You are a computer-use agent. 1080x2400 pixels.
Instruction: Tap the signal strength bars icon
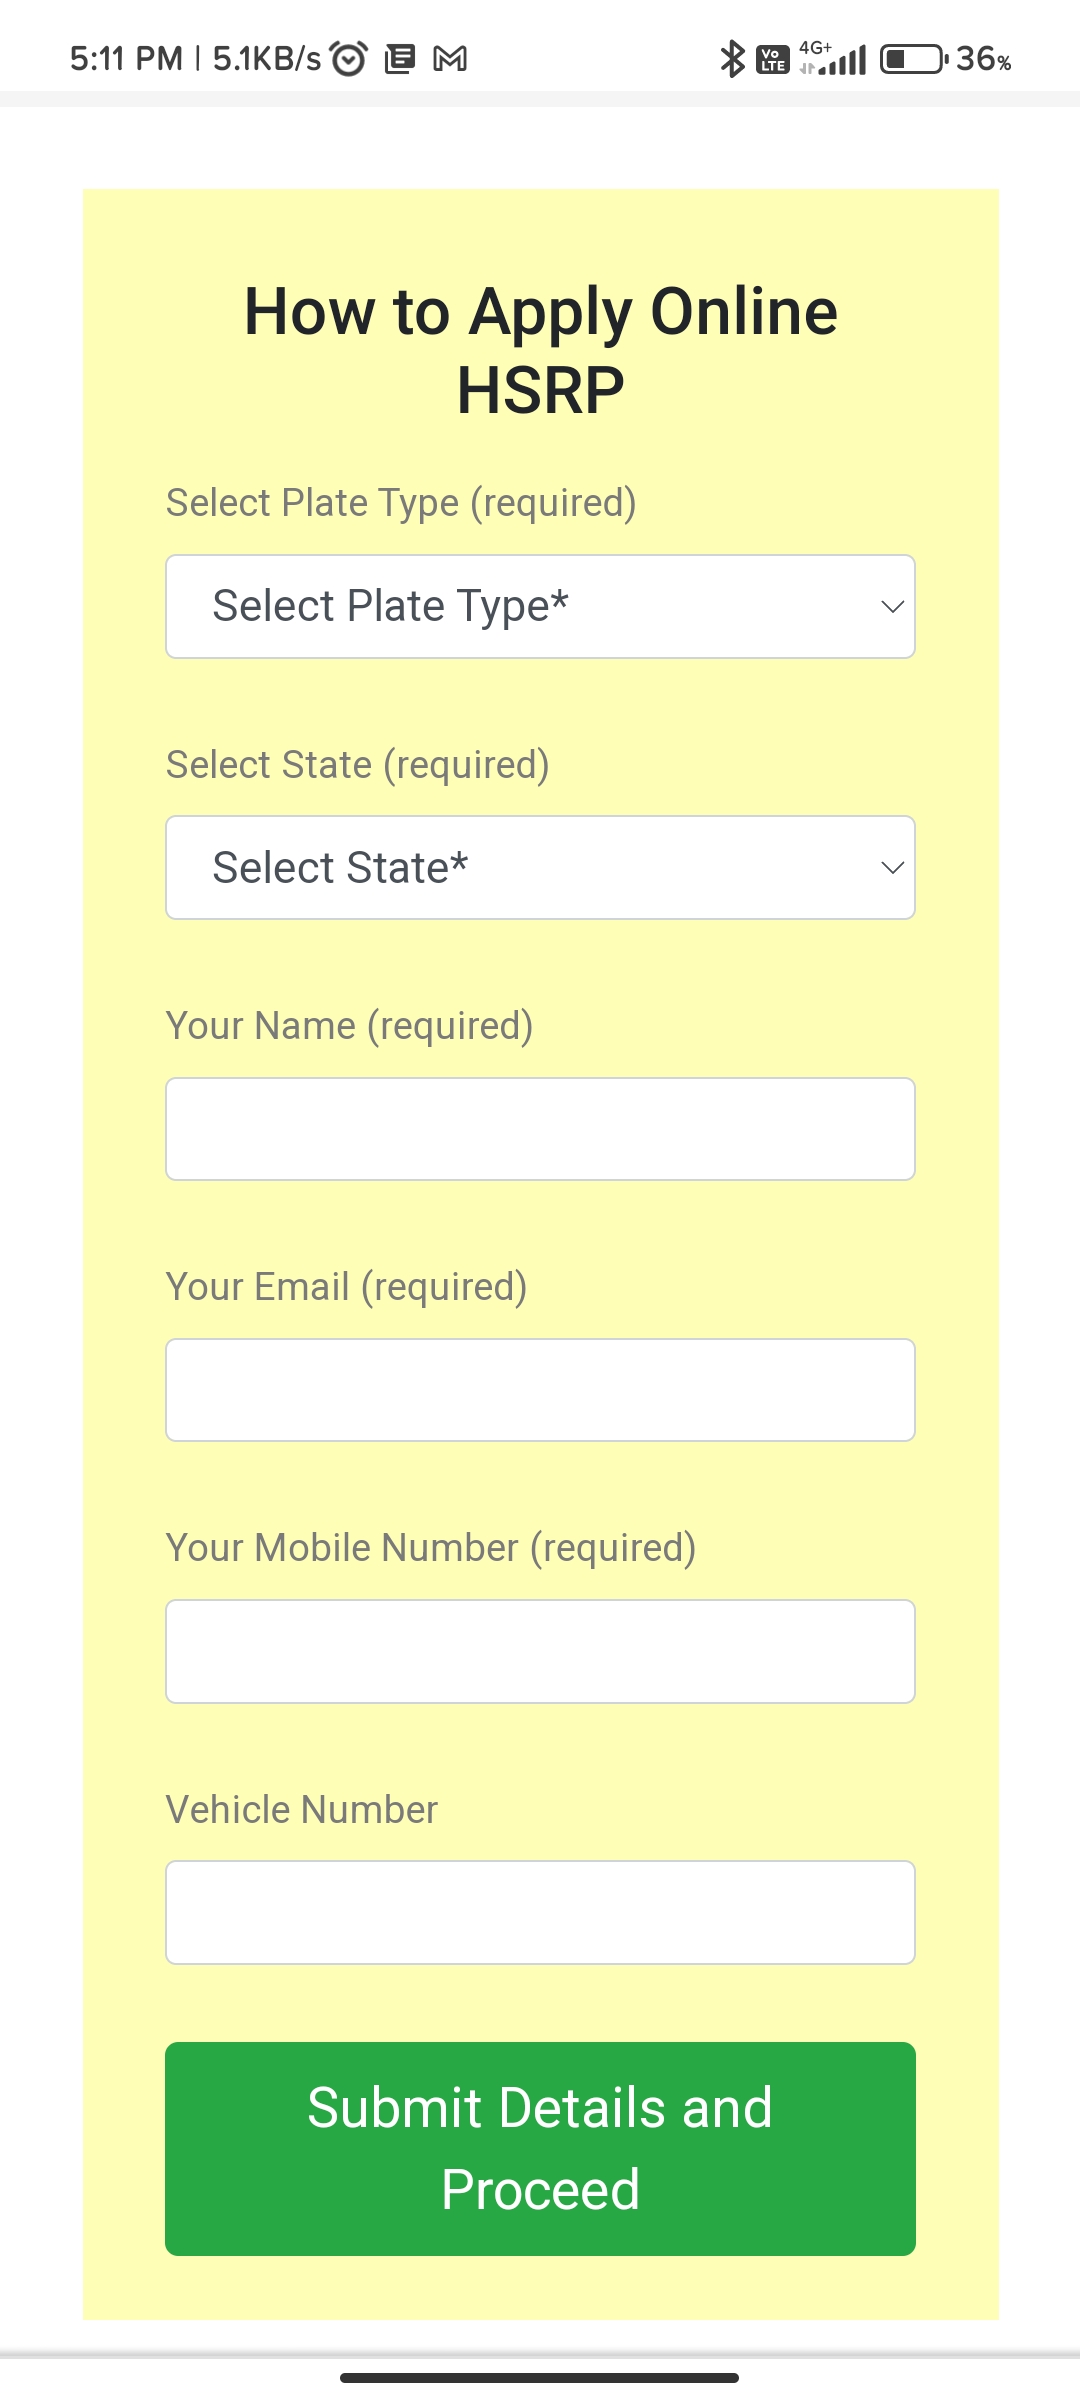[x=842, y=62]
